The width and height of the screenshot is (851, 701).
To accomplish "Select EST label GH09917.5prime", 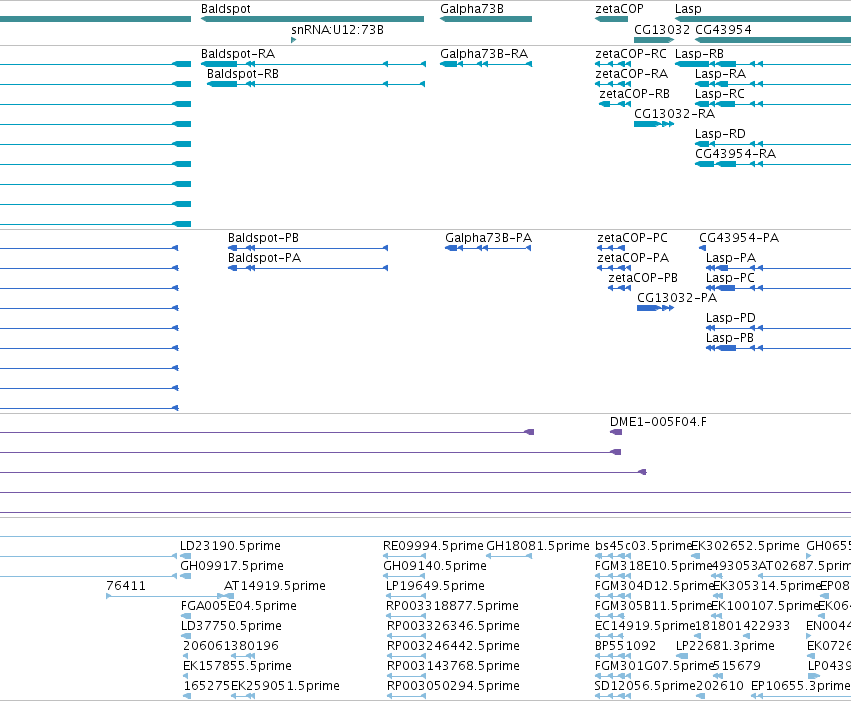I will point(232,566).
